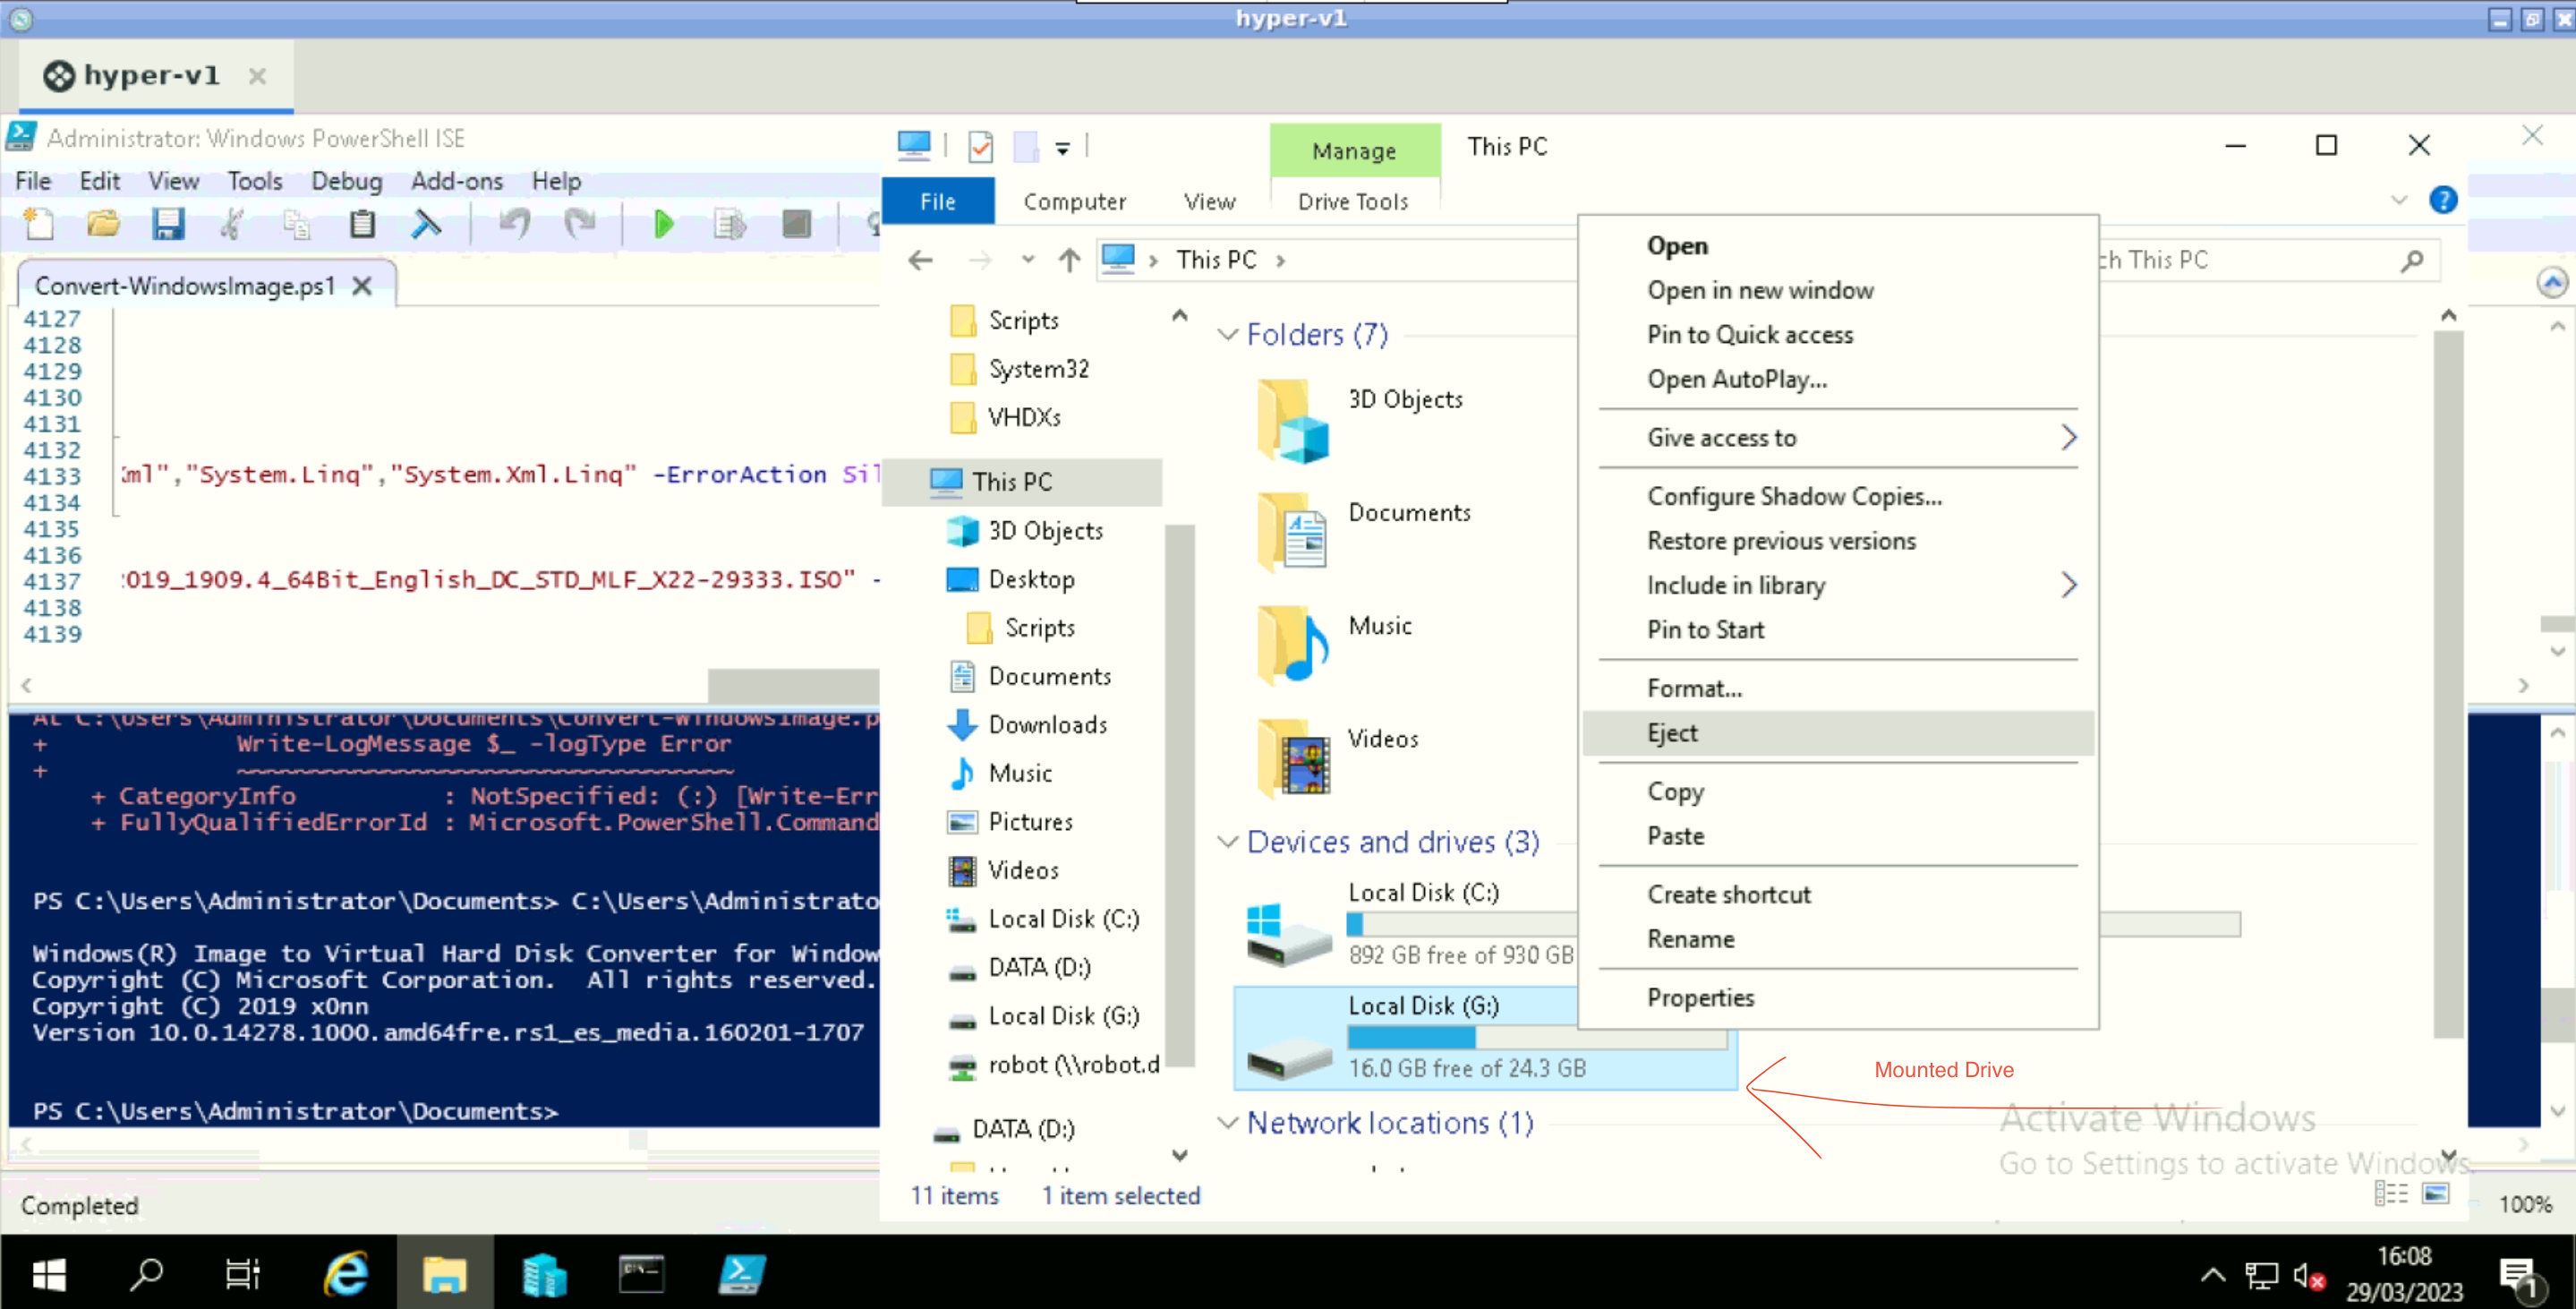2576x1309 pixels.
Task: Open the Recent locations dropdown in Explorer
Action: pos(1028,260)
